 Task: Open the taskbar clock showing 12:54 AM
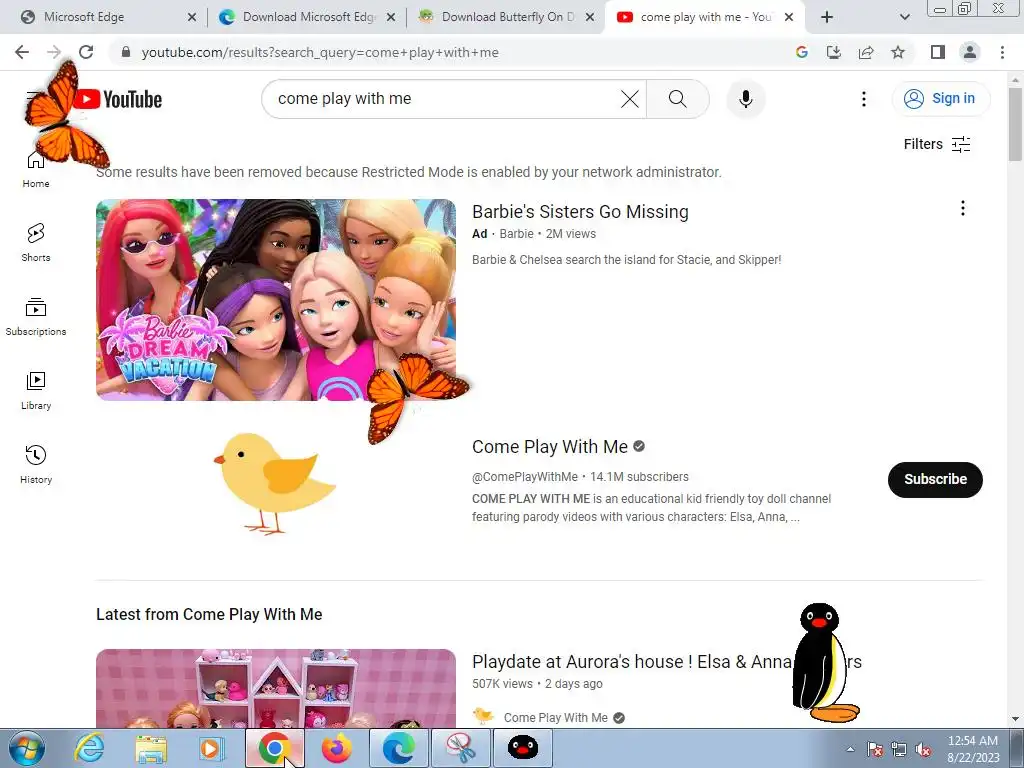point(973,748)
